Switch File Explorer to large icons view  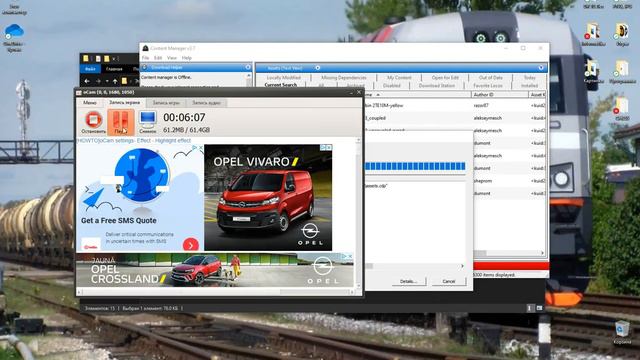[539, 308]
